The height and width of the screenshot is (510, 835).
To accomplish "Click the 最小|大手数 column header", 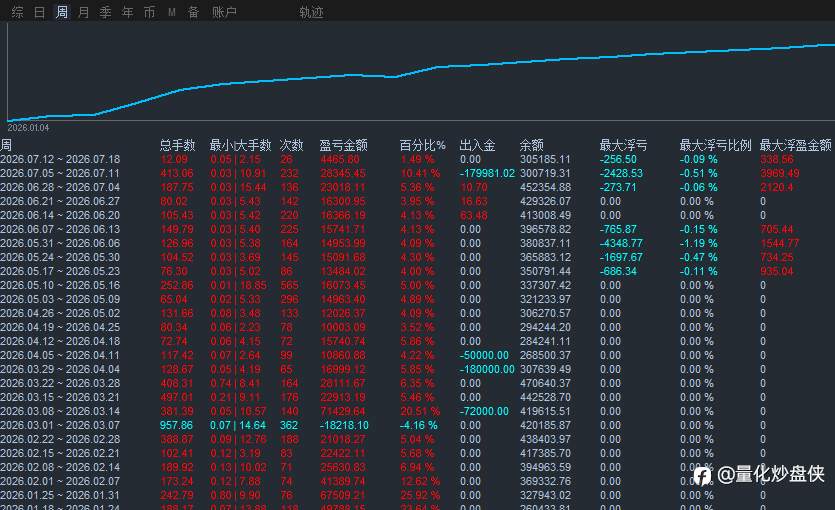I will tap(240, 145).
